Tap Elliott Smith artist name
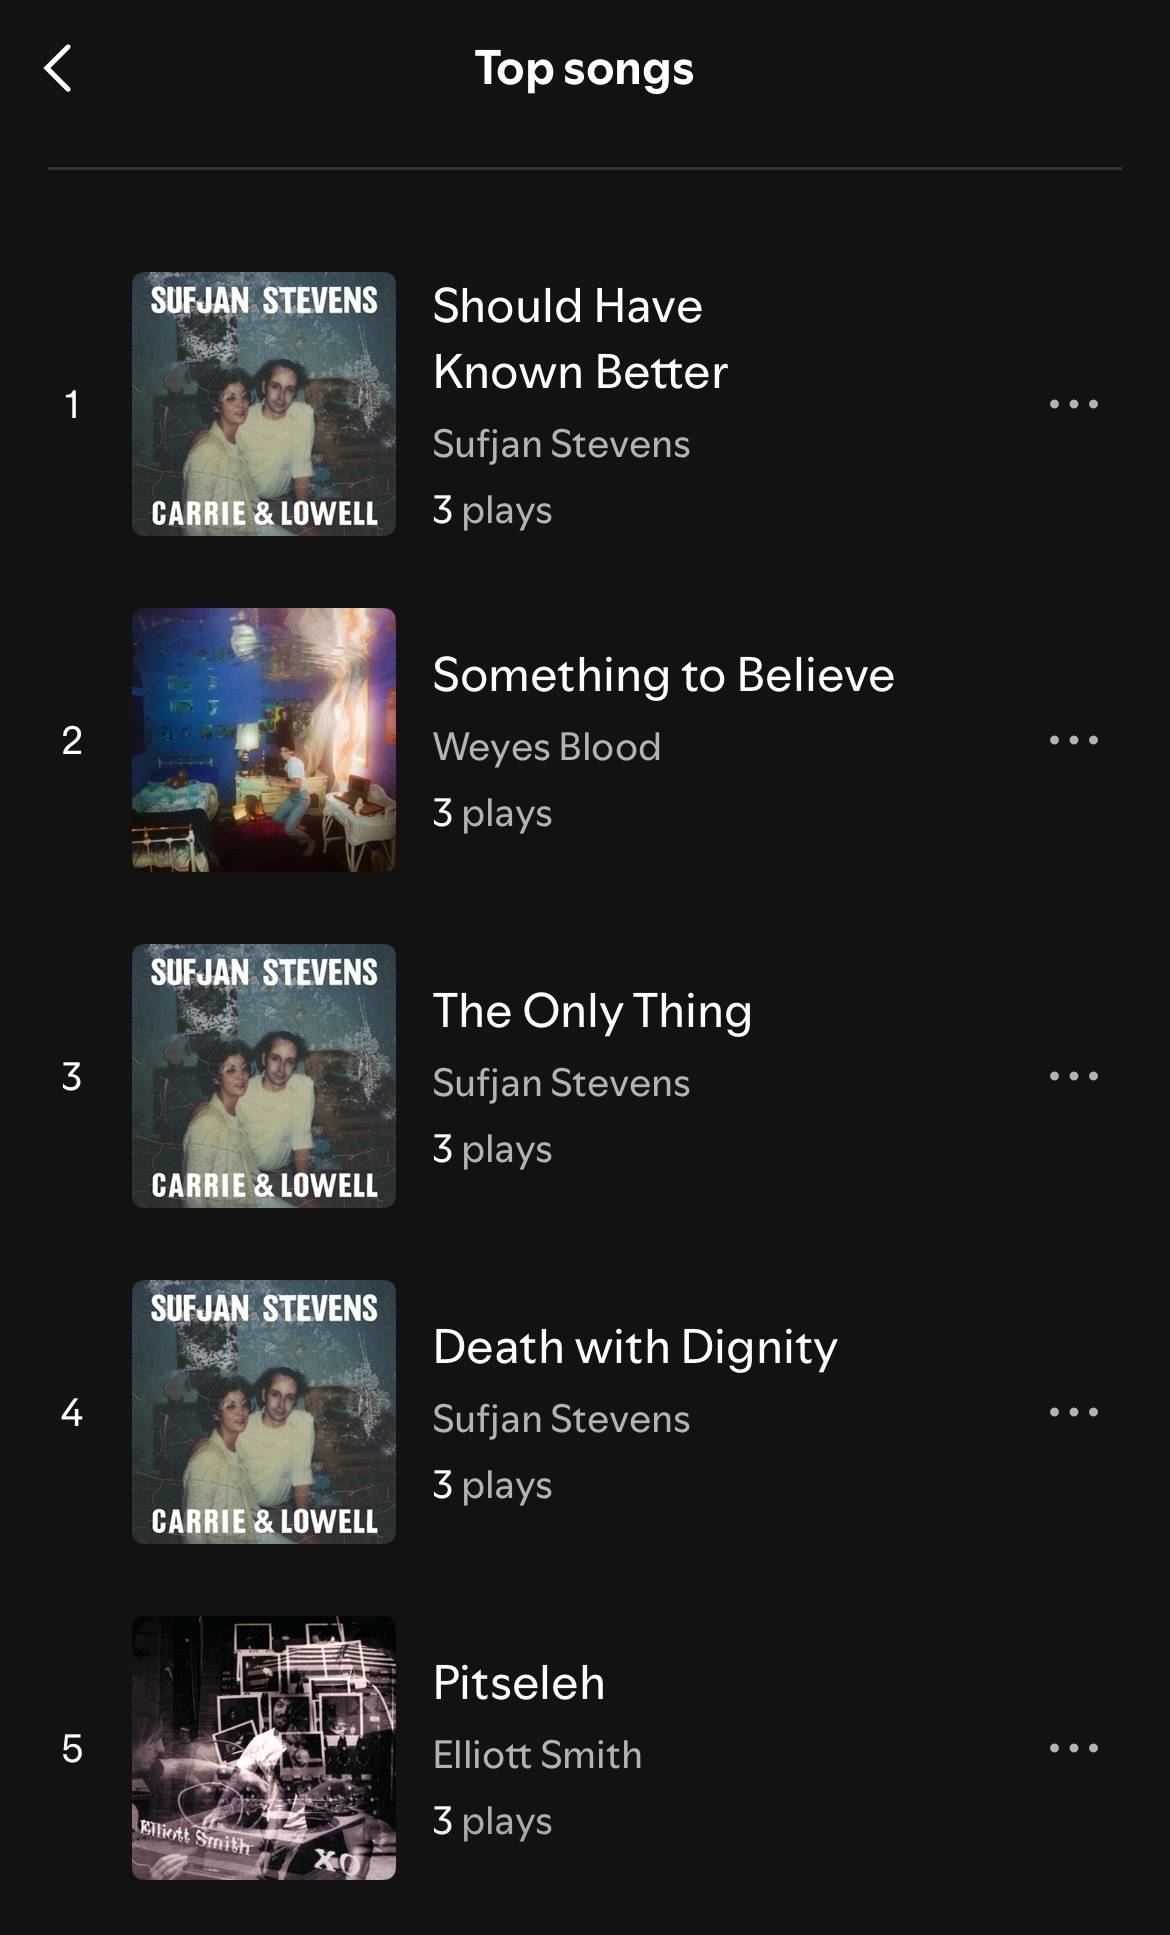 point(537,1755)
